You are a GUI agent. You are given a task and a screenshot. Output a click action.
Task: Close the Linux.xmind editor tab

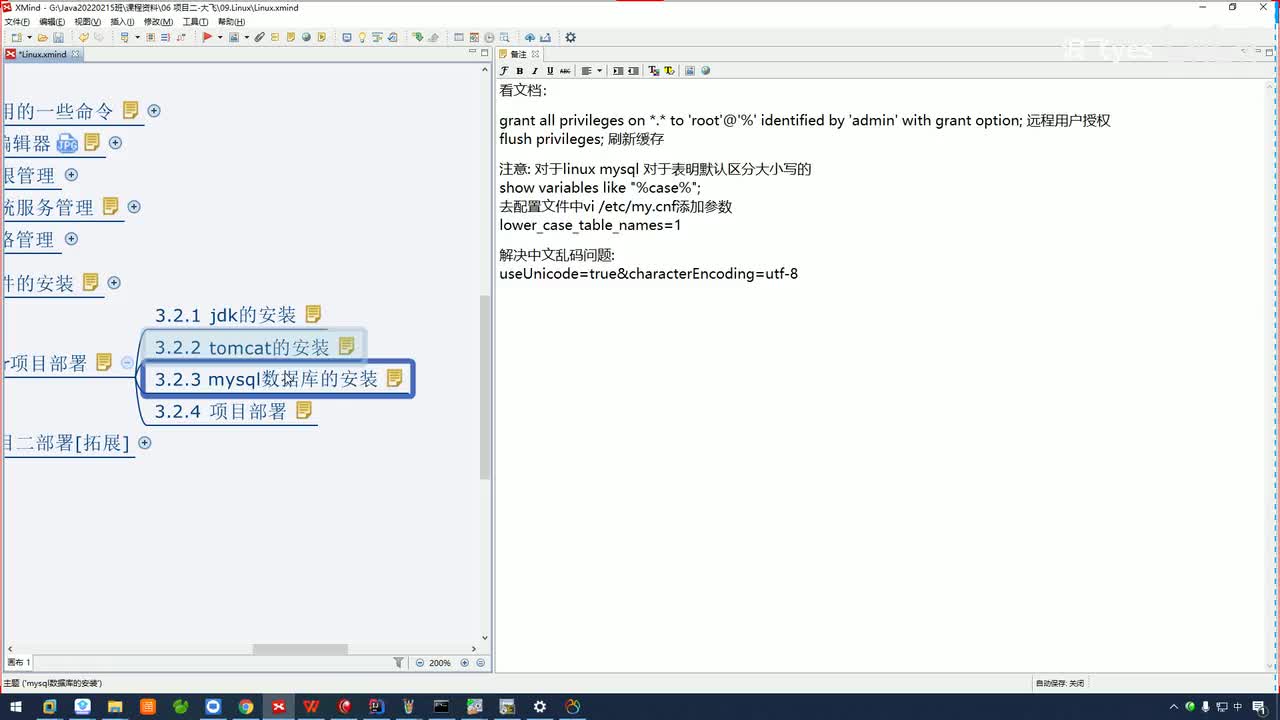pyautogui.click(x=75, y=54)
